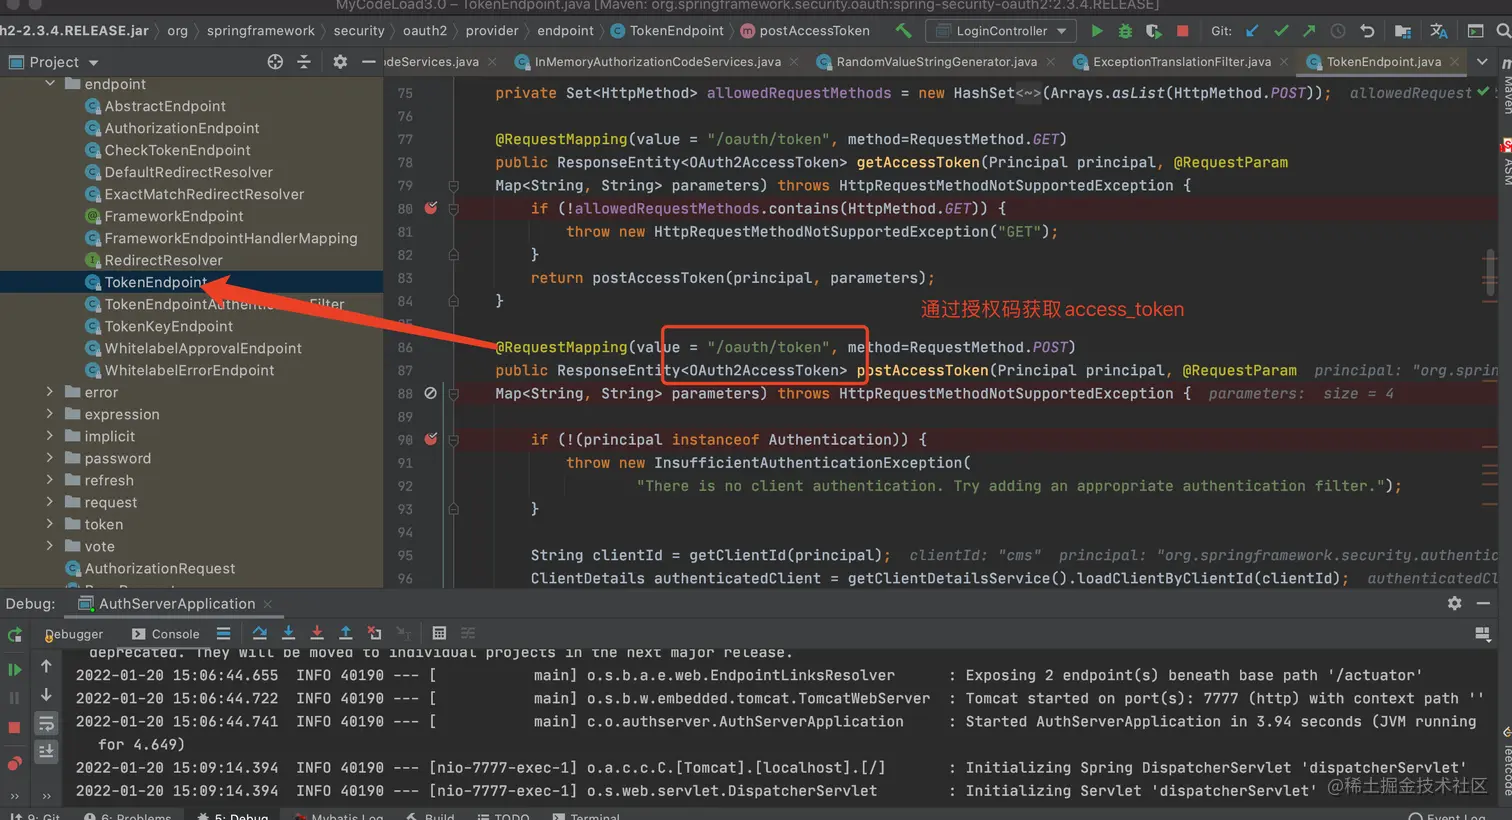
Task: Step over in the debugger toolbar
Action: coord(260,633)
